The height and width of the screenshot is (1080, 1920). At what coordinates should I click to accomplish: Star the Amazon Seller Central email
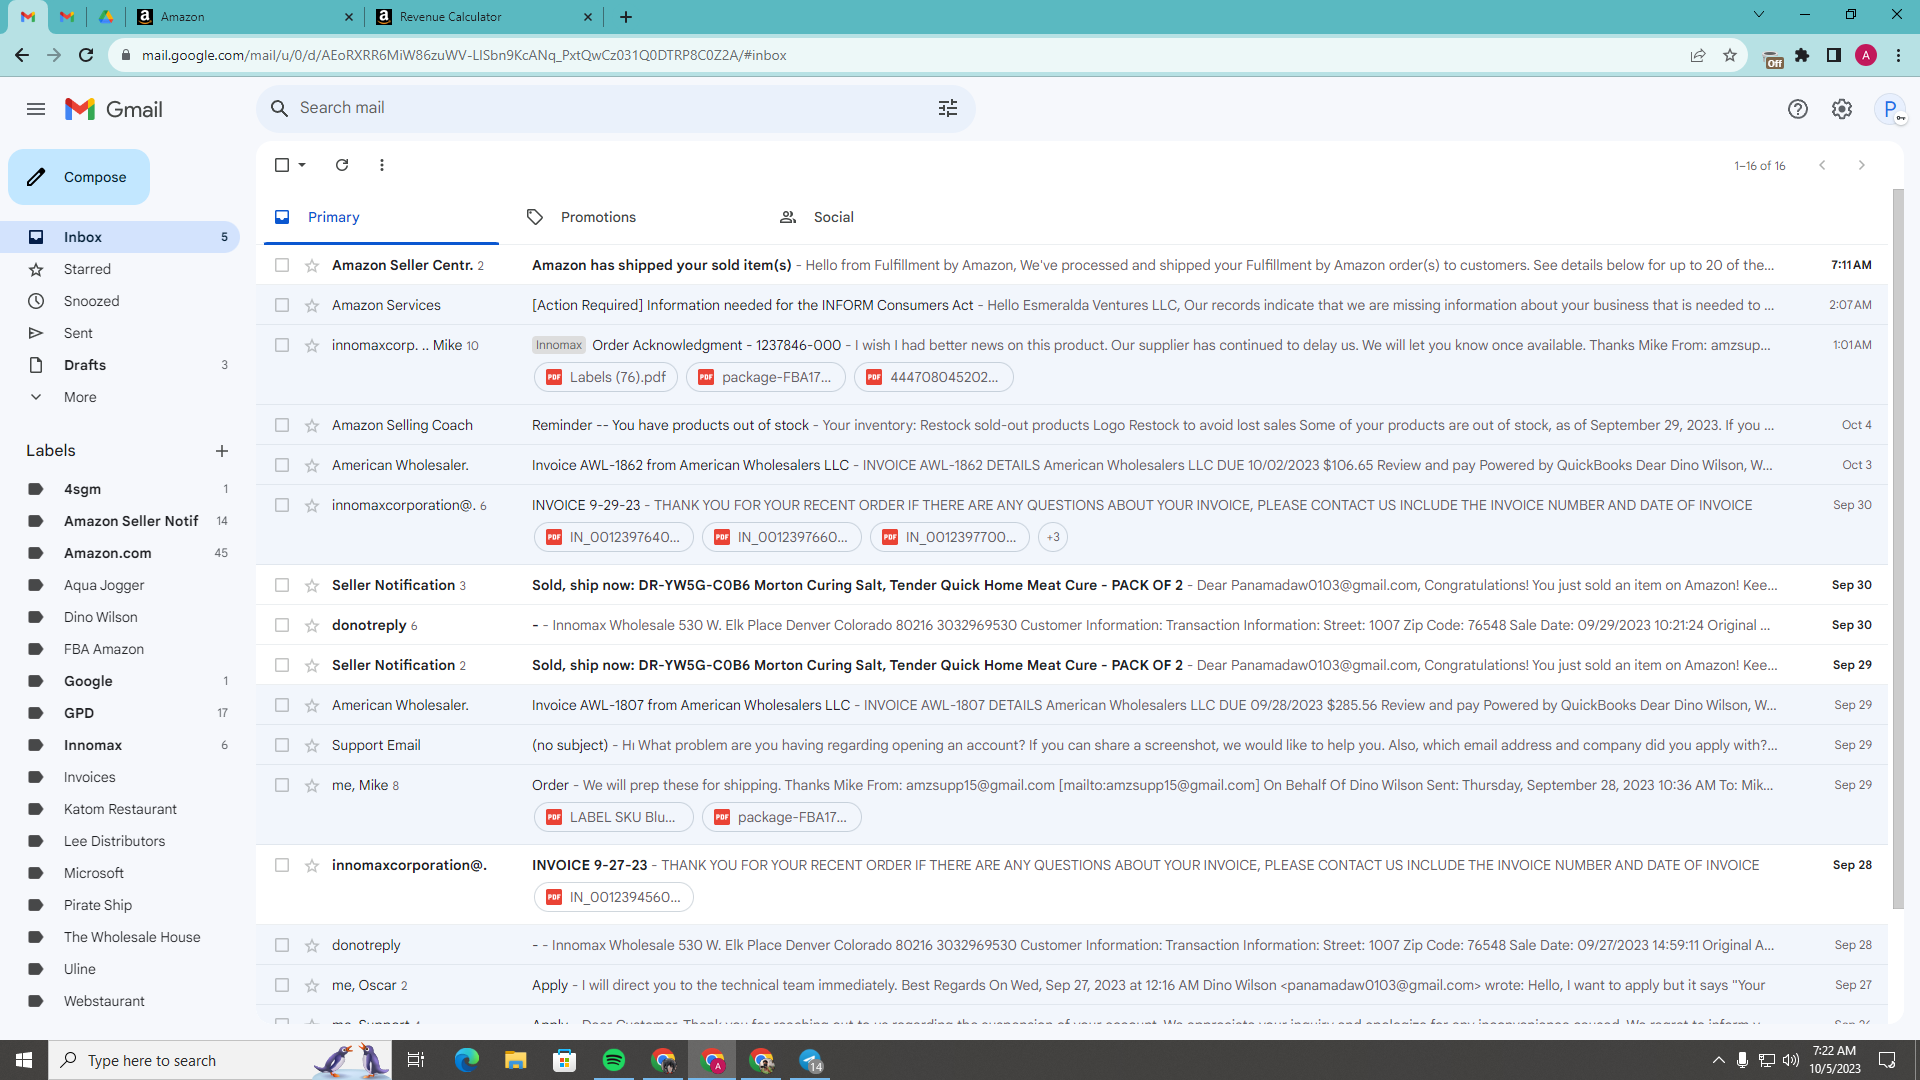(x=312, y=265)
